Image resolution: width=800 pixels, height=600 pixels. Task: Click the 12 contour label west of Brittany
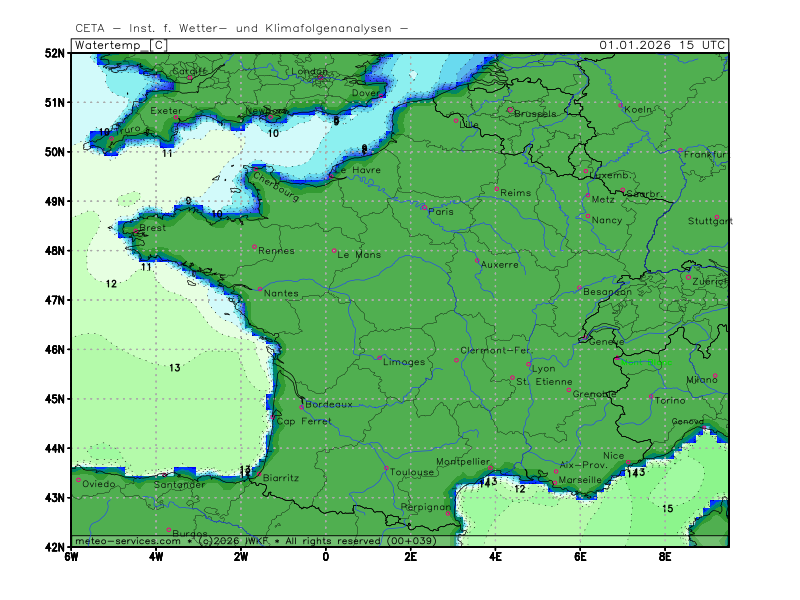[112, 284]
